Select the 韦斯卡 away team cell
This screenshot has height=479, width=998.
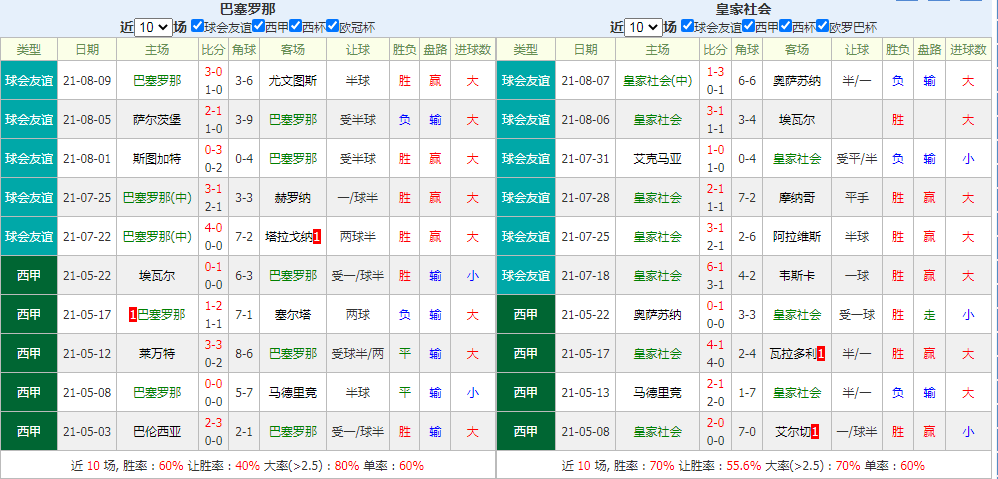pyautogui.click(x=797, y=276)
